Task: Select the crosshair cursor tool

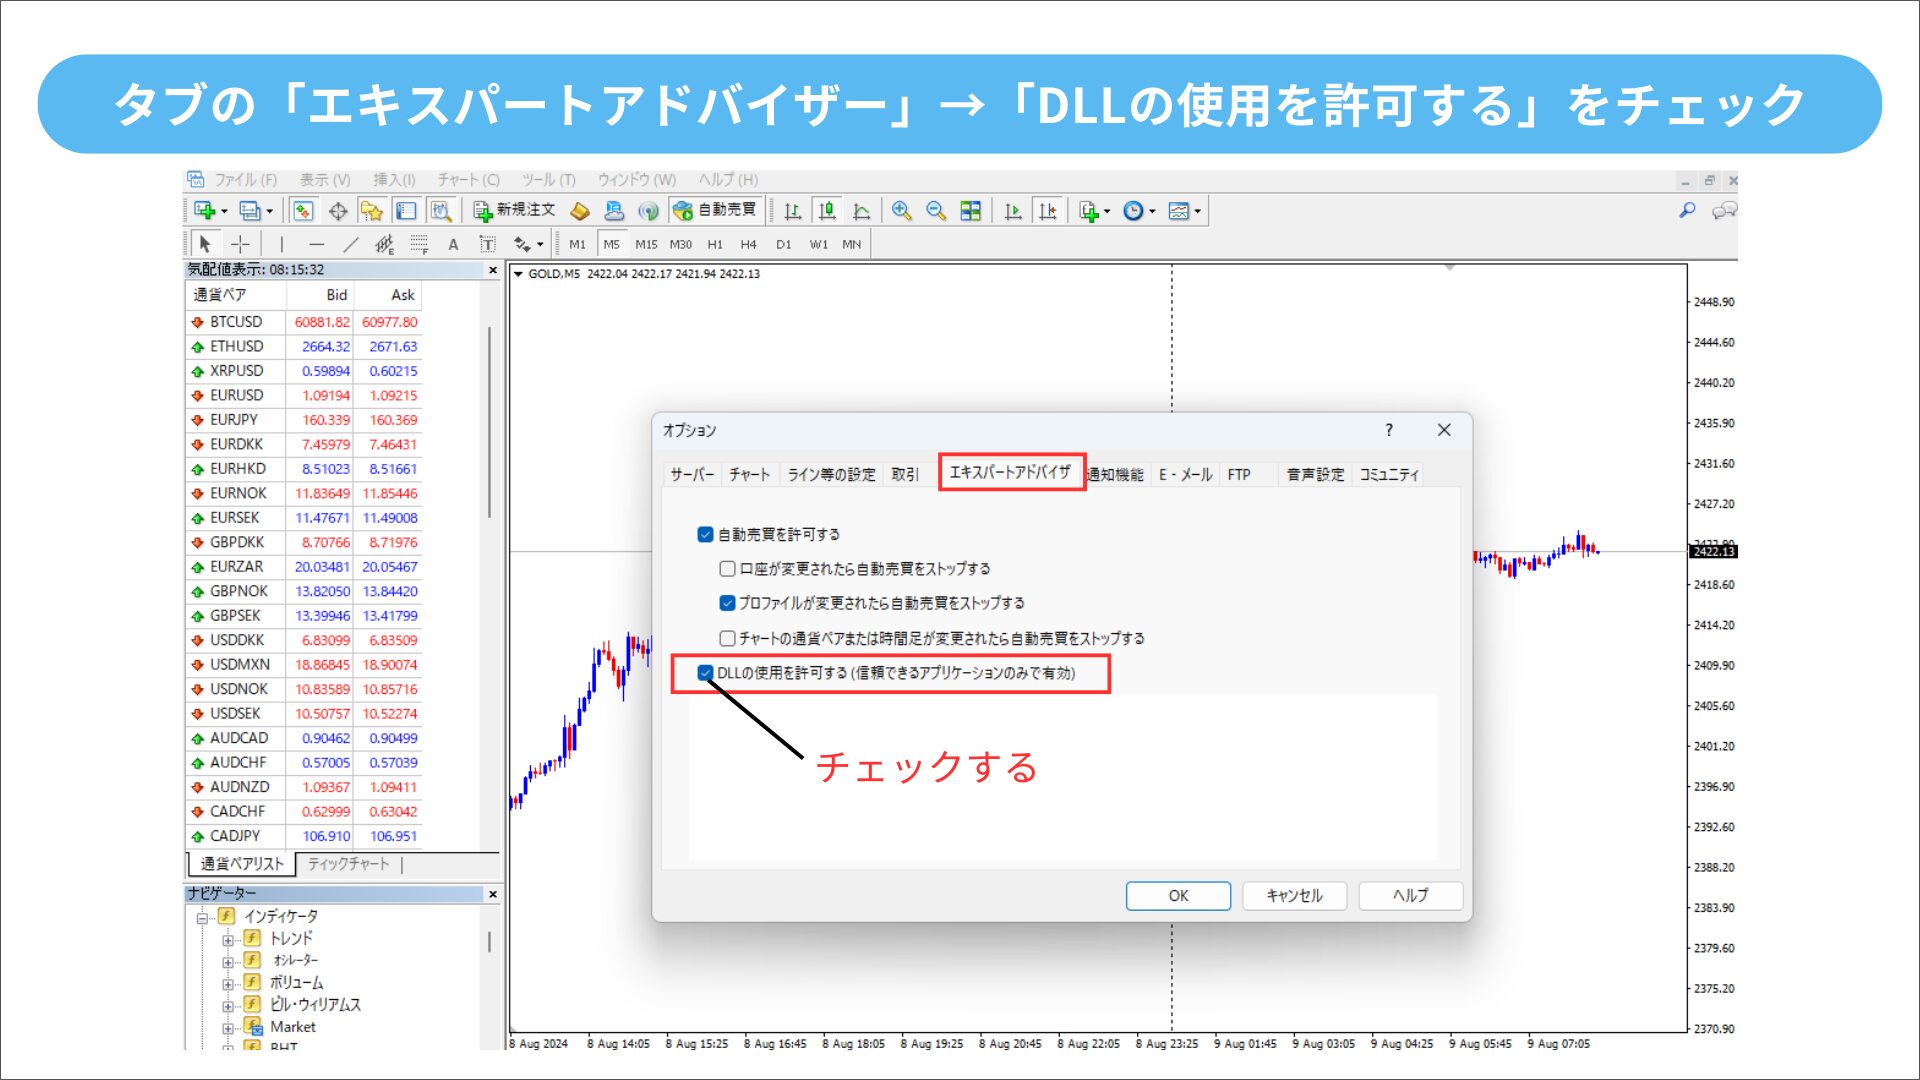Action: (x=240, y=244)
